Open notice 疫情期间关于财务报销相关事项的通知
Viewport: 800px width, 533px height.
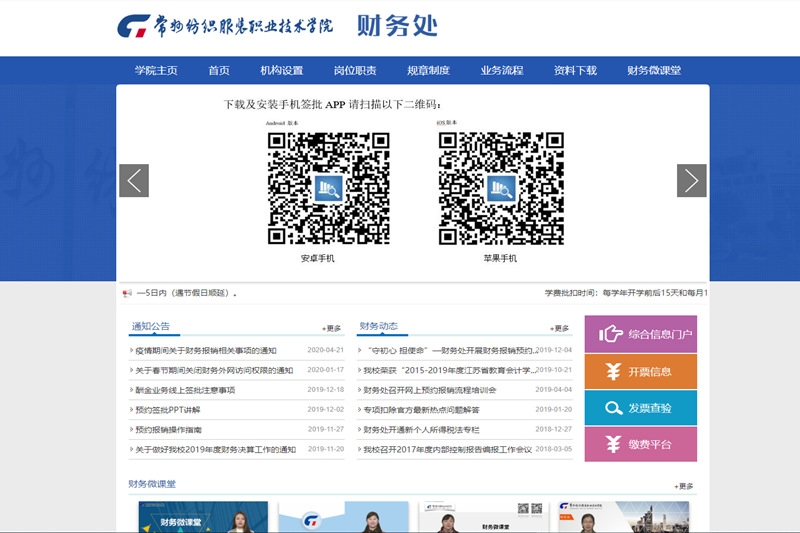(x=206, y=350)
